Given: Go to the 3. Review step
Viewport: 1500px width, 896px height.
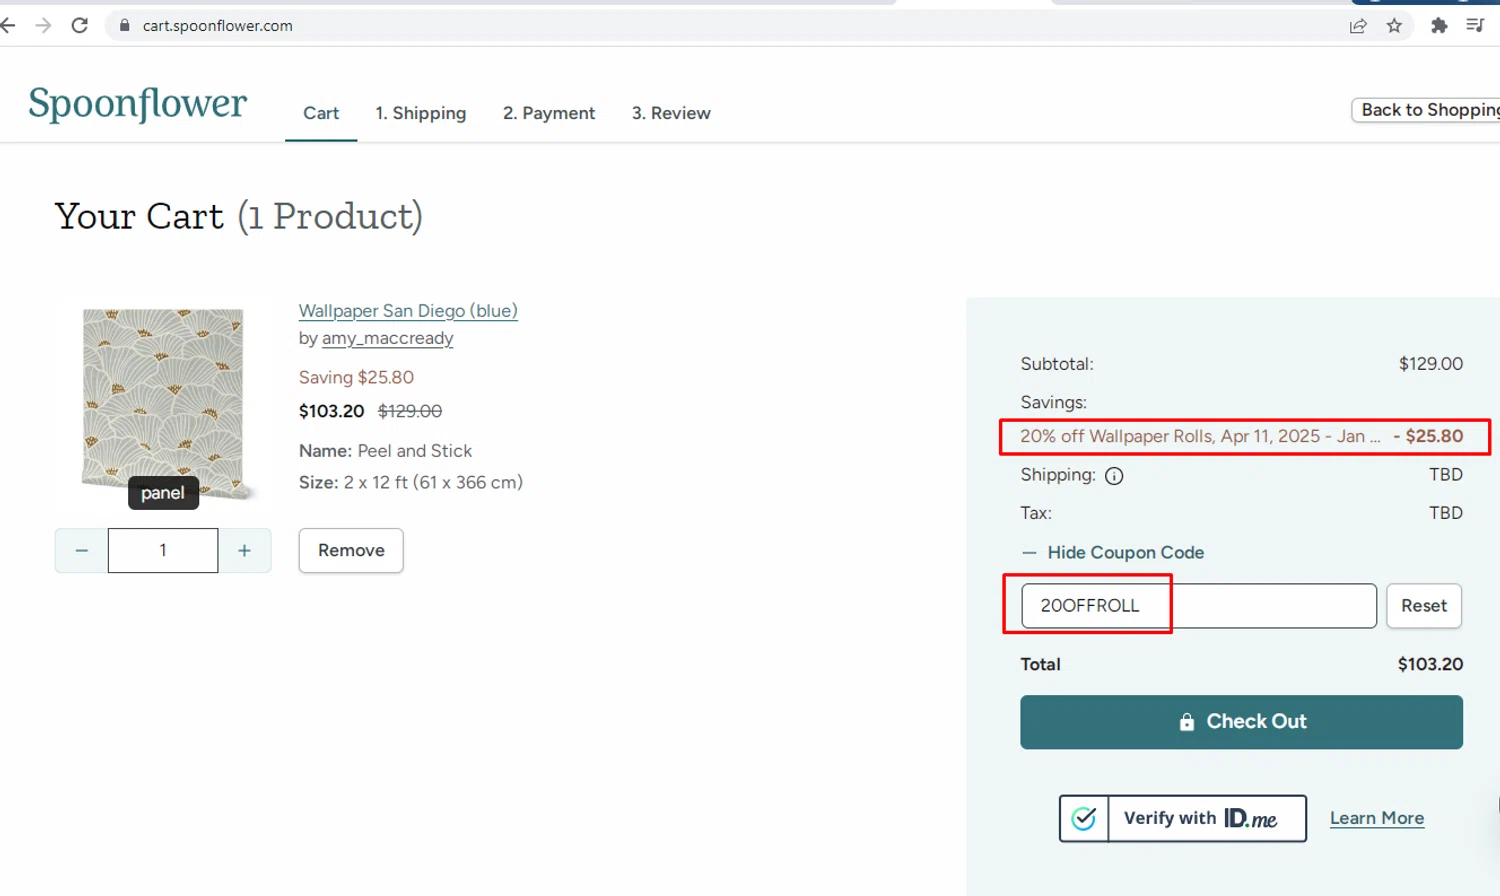Looking at the screenshot, I should point(671,114).
